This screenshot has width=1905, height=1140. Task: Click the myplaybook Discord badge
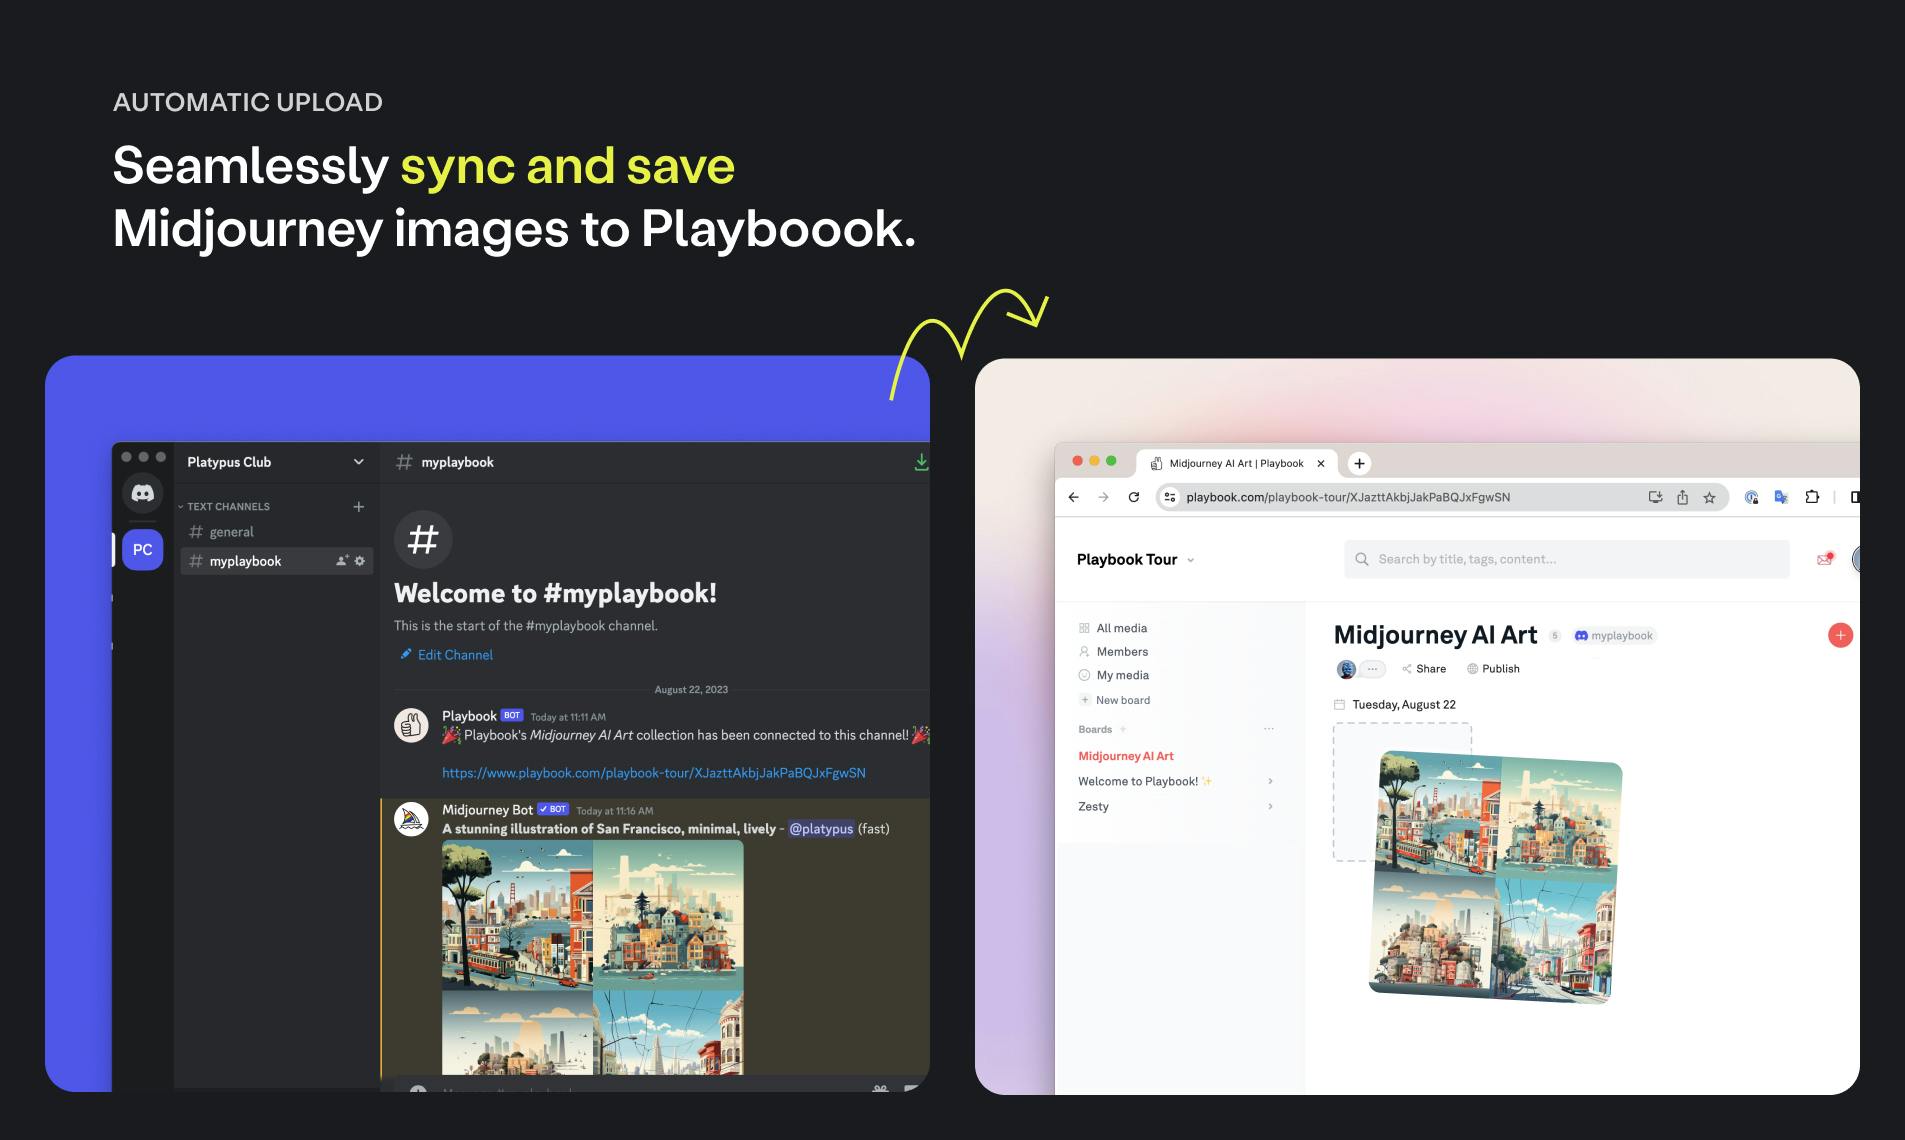pos(1614,635)
